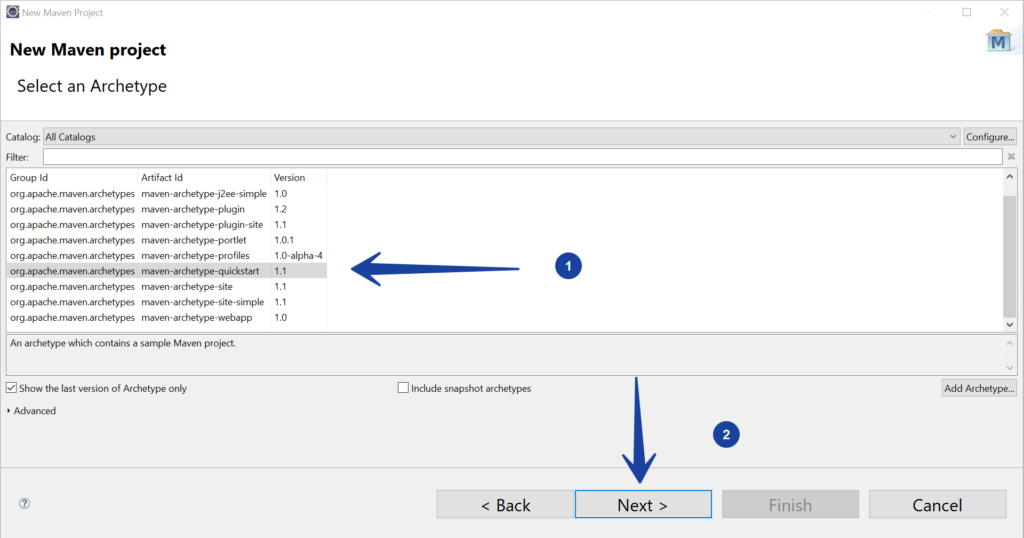Screen dimensions: 1024x538
Task: Click the help question mark icon
Action: (x=24, y=503)
